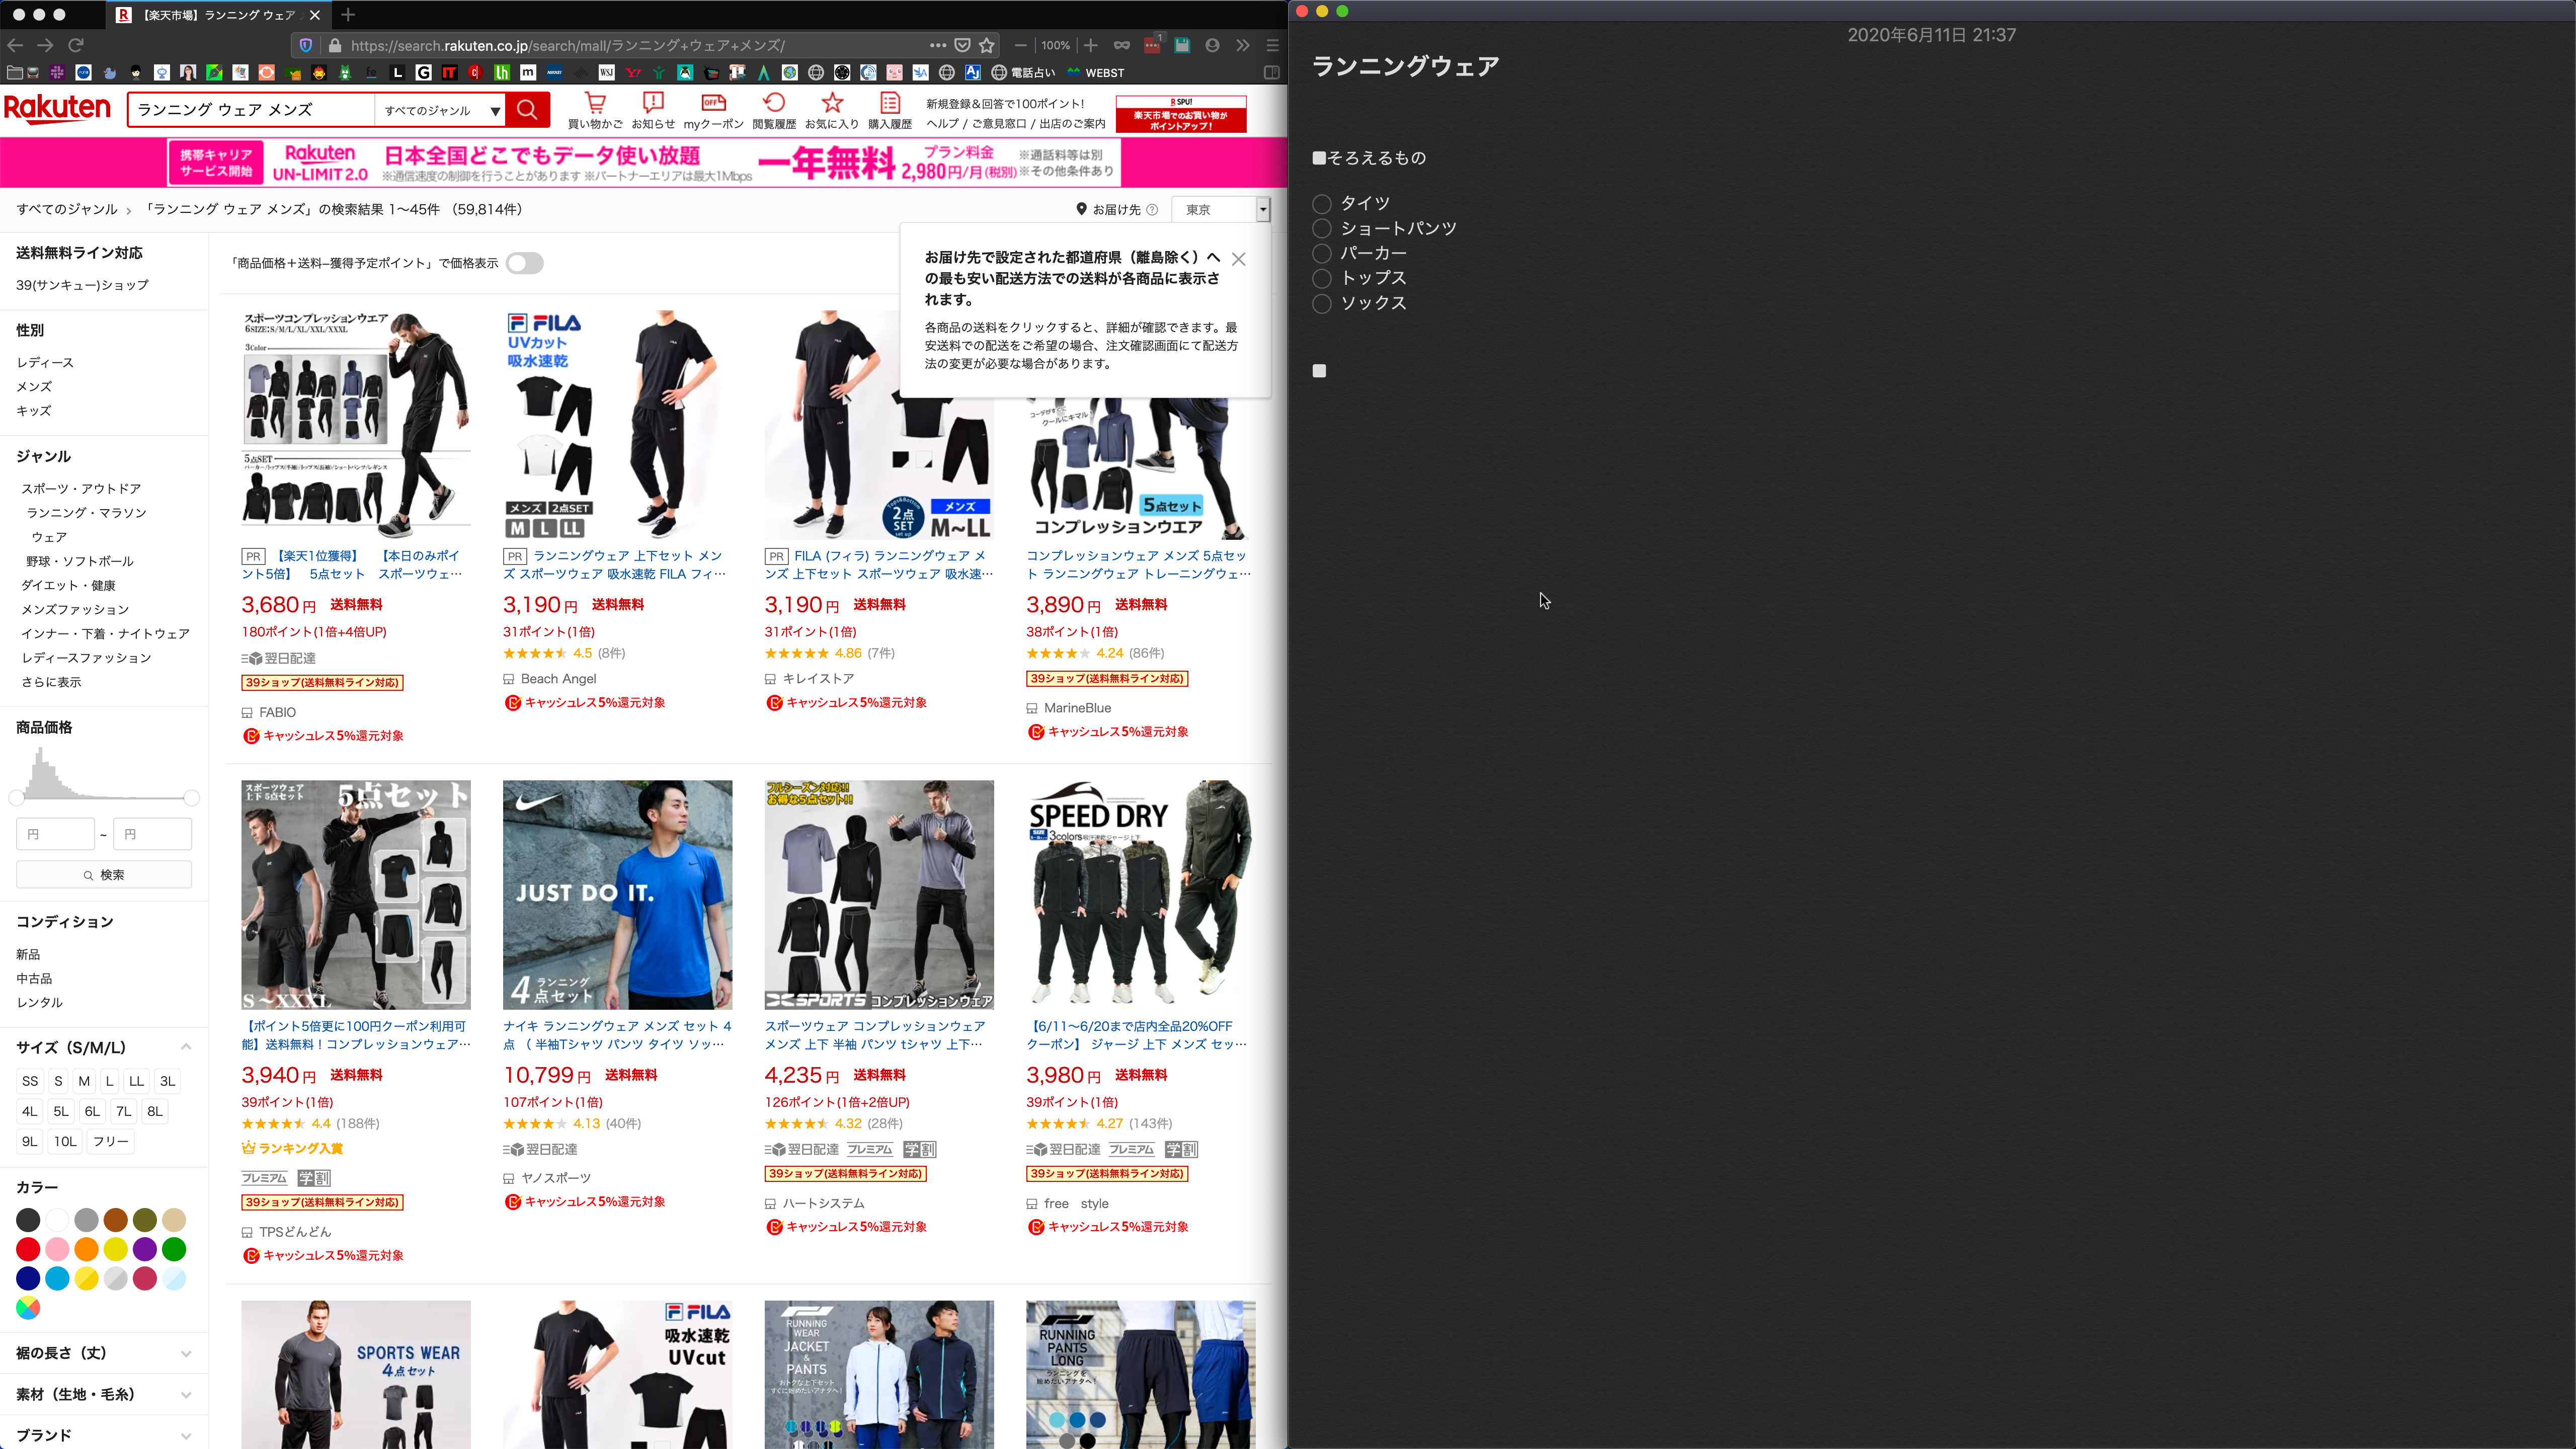
Task: Open the WSJ bookmark
Action: pos(607,73)
